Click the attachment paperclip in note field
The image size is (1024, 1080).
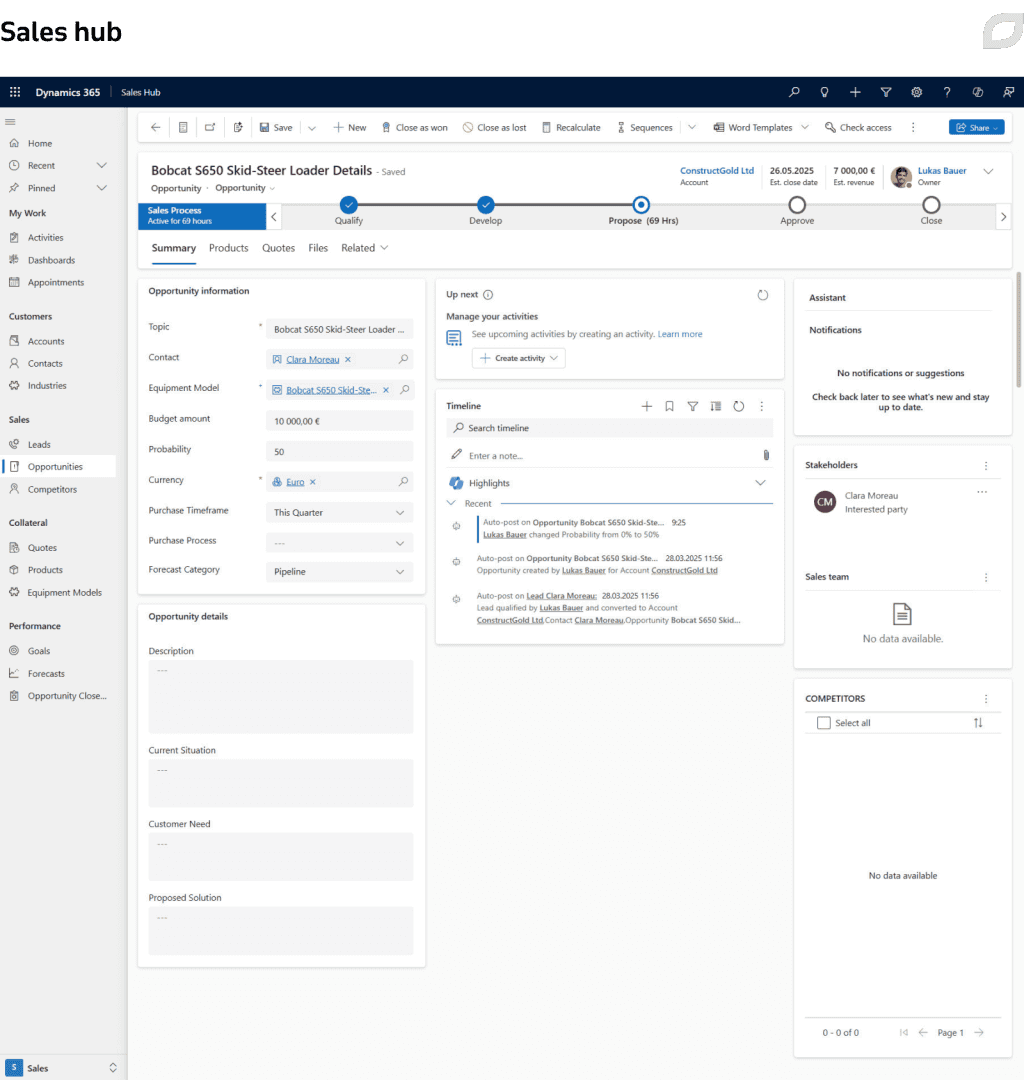pyautogui.click(x=766, y=455)
